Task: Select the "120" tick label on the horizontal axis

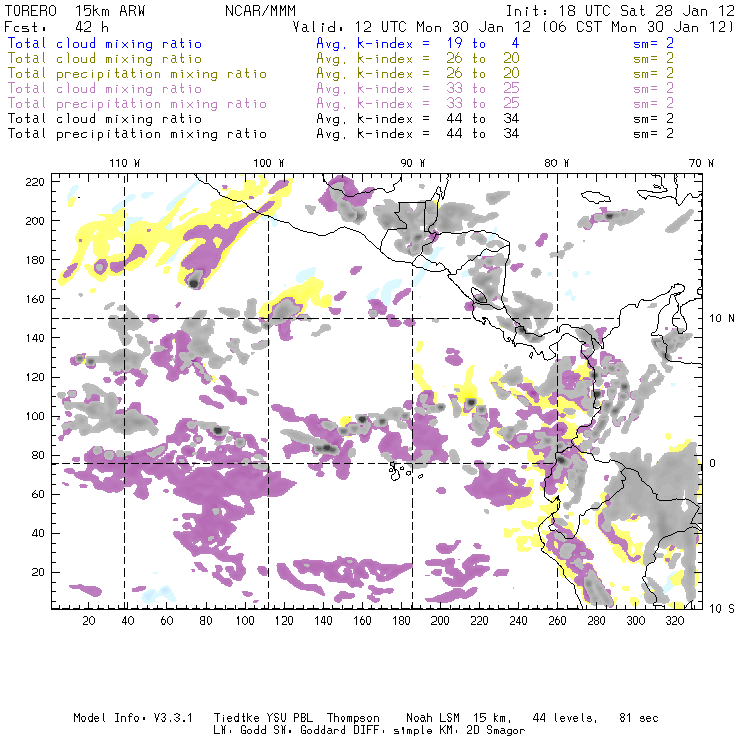Action: coord(284,621)
